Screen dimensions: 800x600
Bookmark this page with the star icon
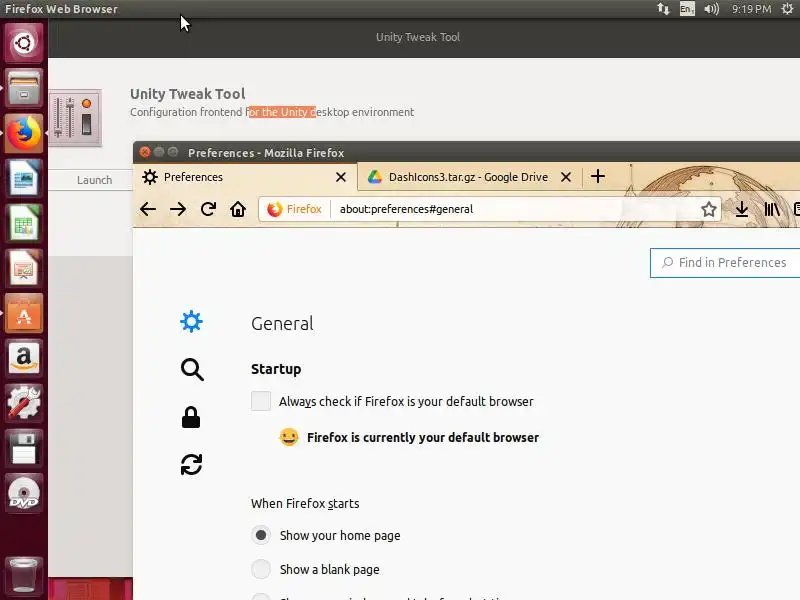pos(709,209)
